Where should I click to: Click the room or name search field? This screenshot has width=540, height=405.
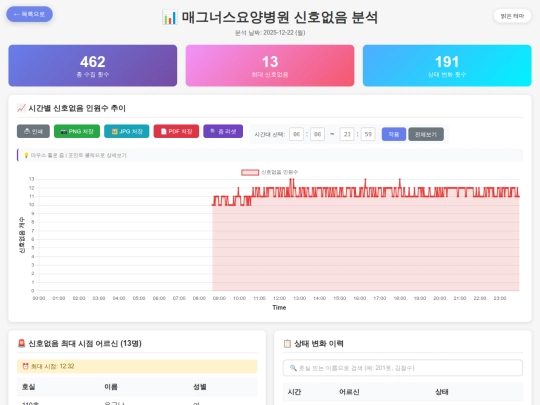[403, 368]
